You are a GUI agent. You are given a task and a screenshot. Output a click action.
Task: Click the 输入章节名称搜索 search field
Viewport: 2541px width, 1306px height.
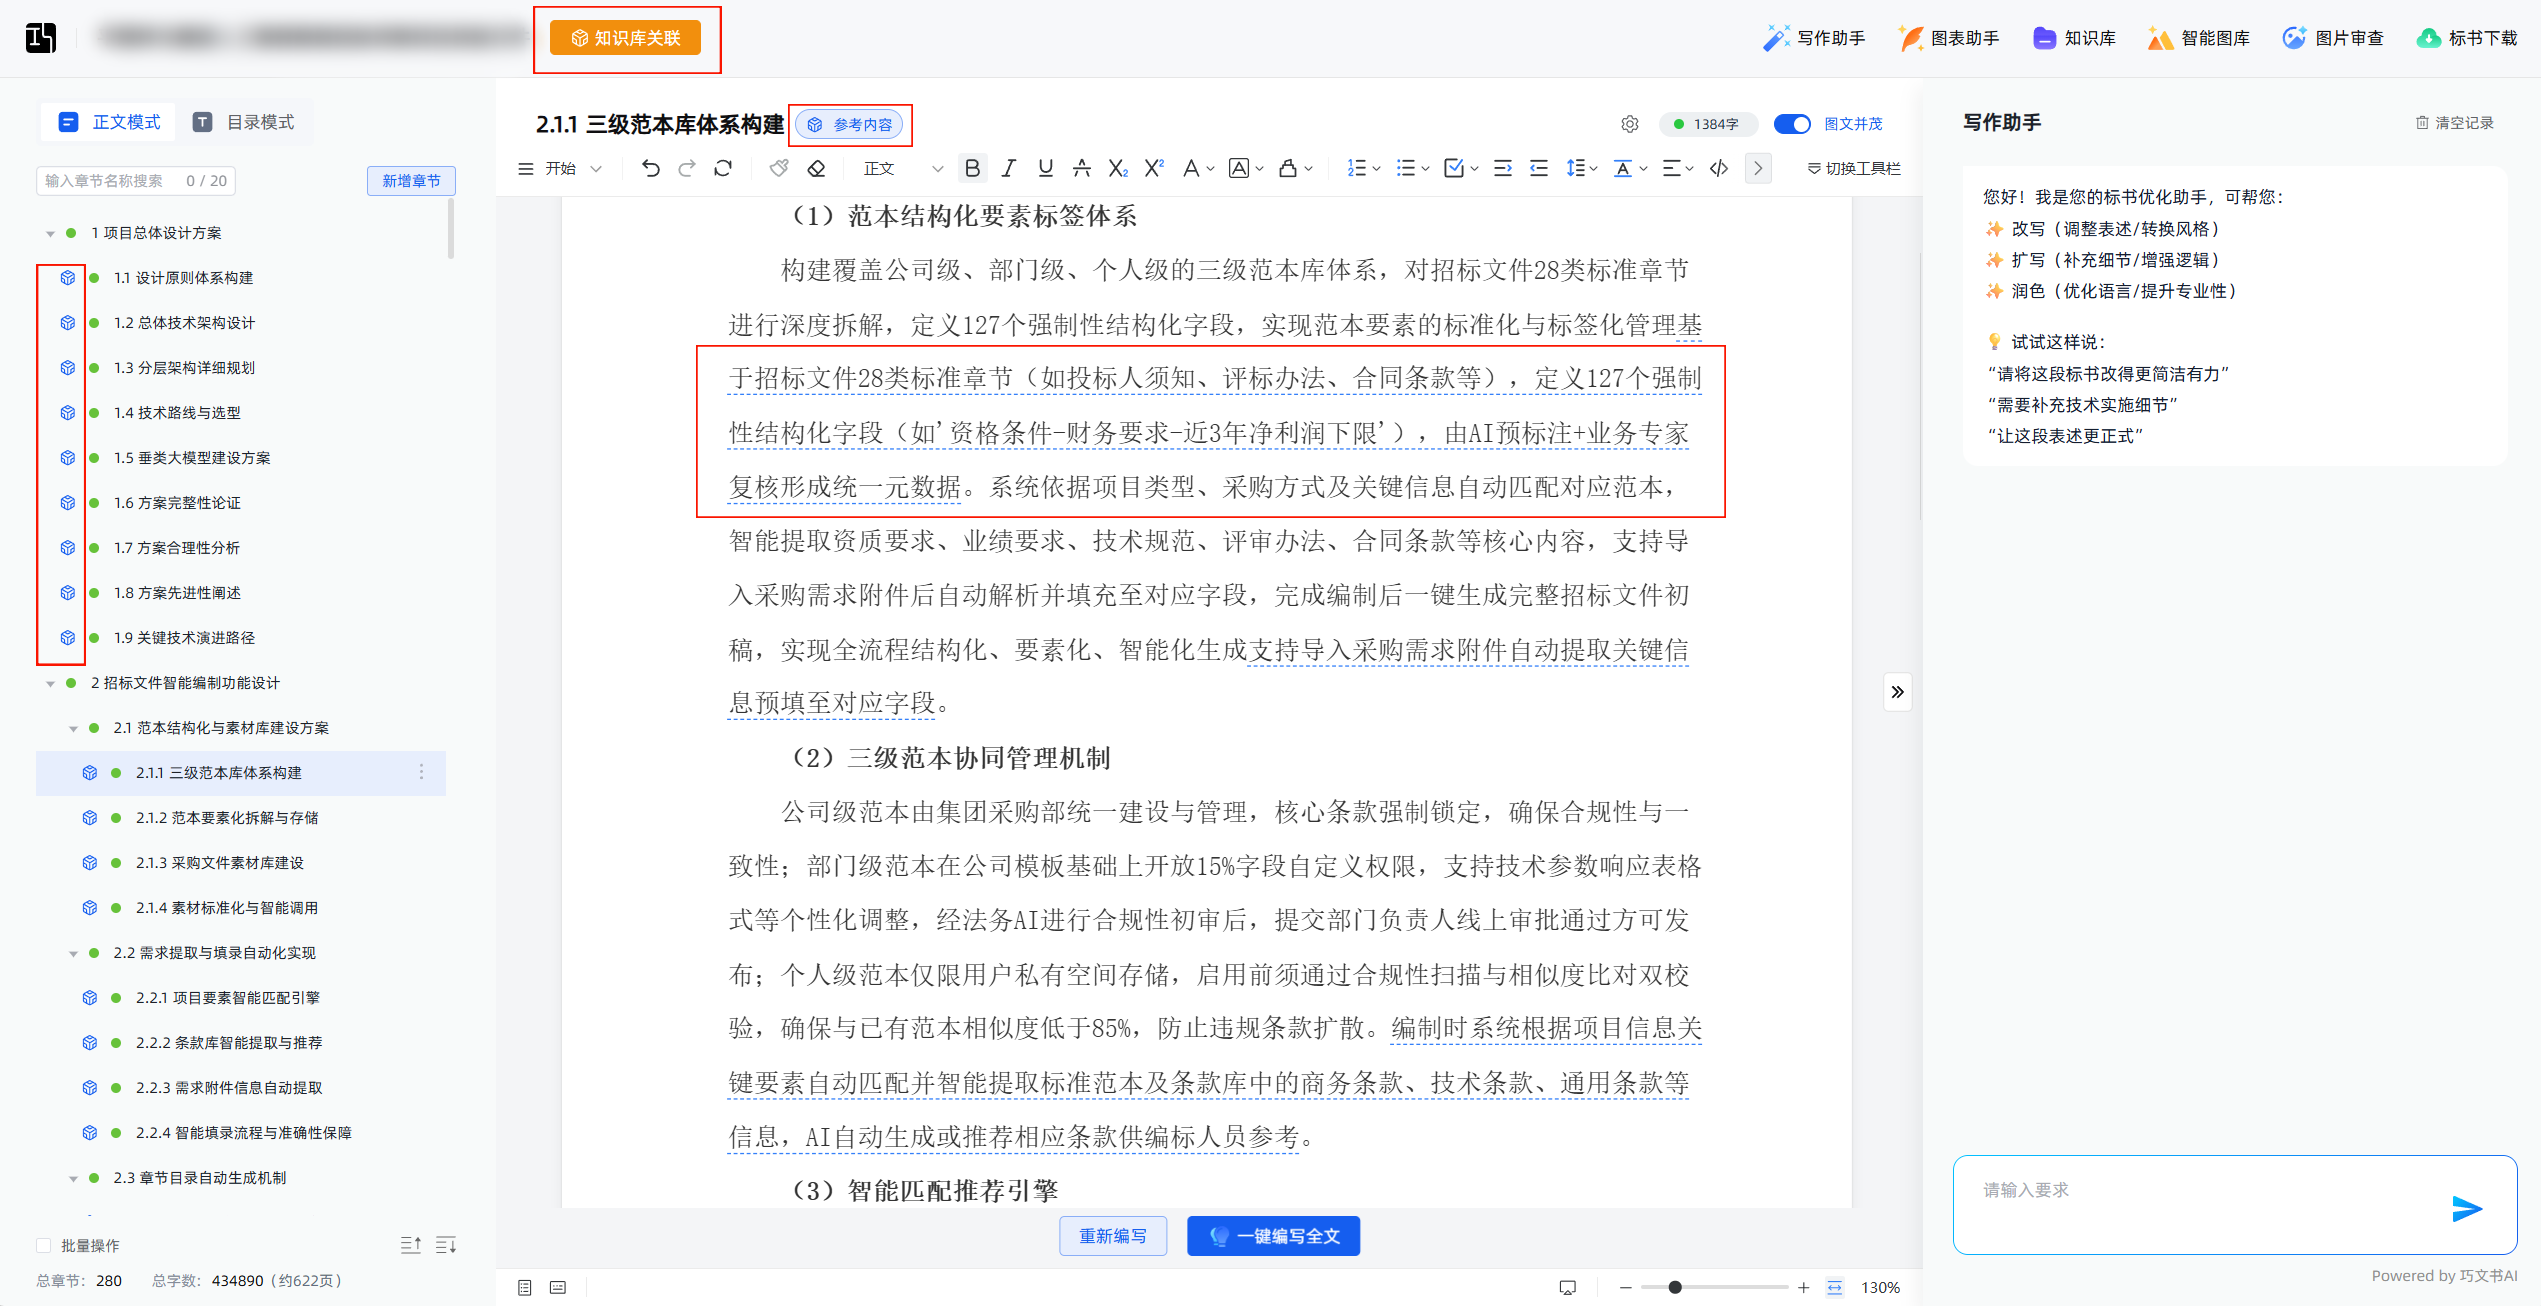click(x=136, y=180)
